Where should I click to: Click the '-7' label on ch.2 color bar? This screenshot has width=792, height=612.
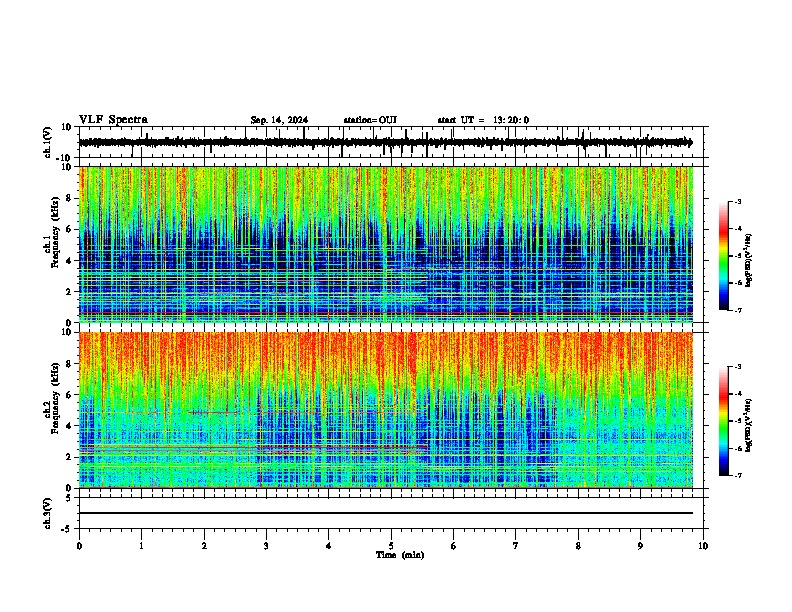click(737, 476)
